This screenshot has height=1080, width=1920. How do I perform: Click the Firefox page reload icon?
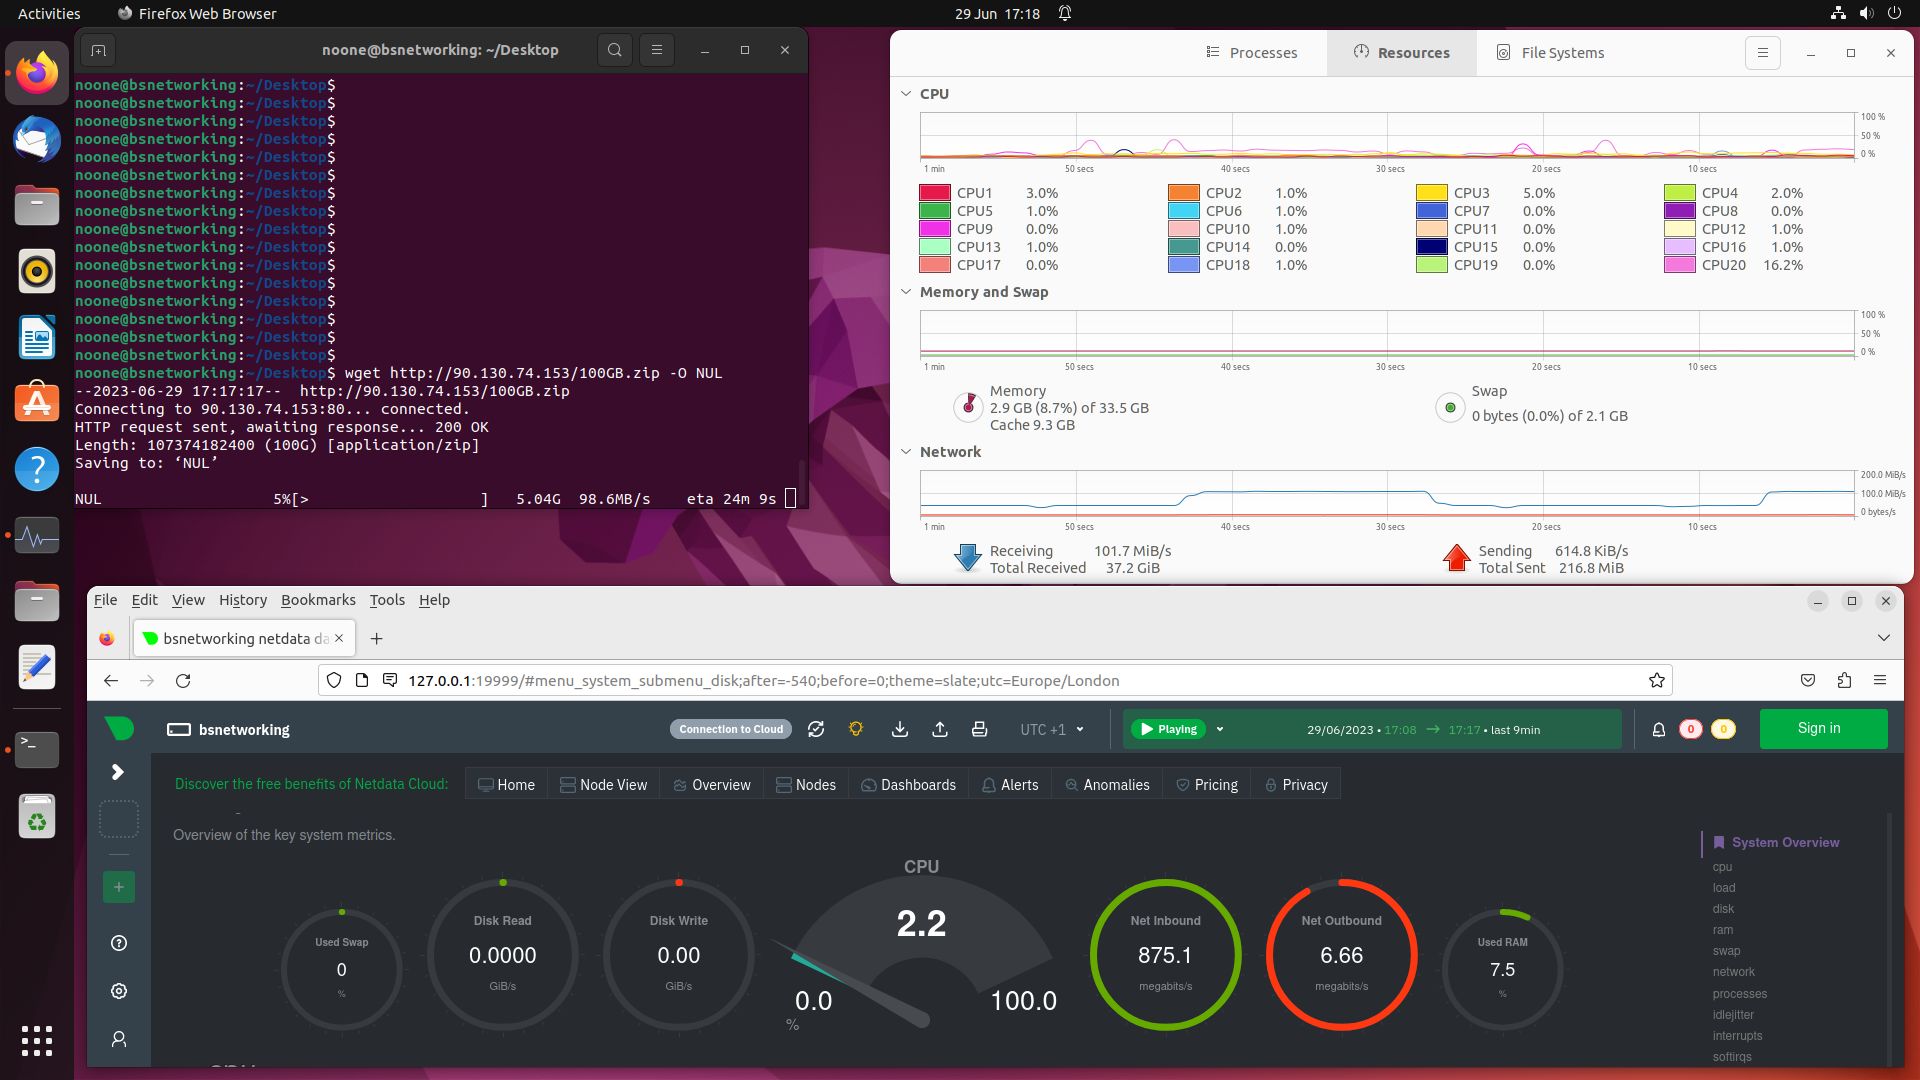(183, 681)
